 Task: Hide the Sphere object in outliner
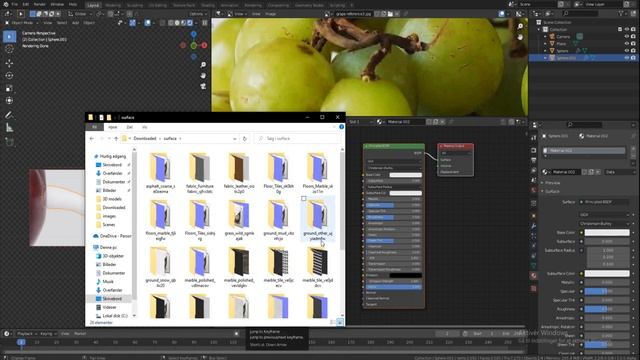[627, 51]
